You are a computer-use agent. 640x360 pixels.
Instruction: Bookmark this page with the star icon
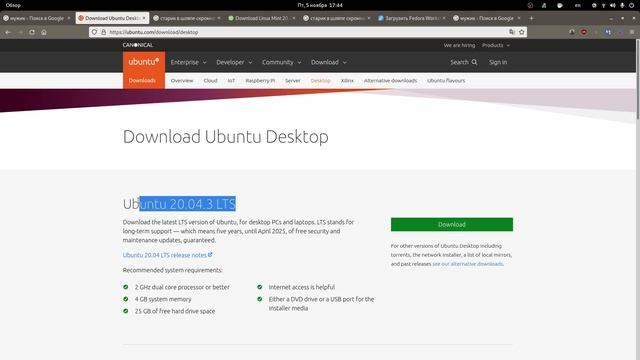[x=522, y=32]
